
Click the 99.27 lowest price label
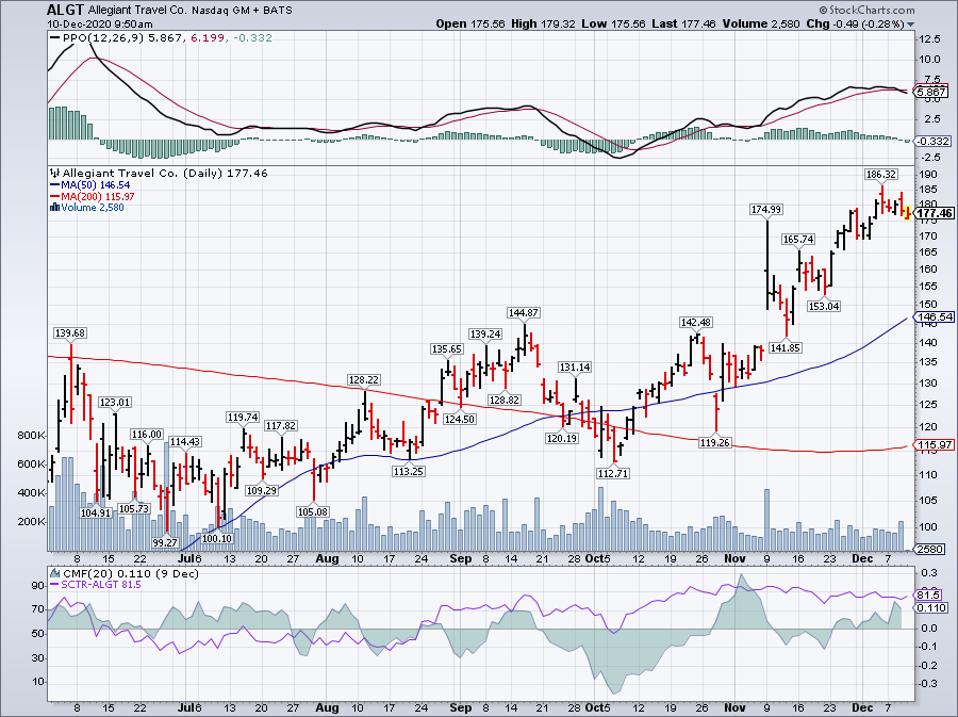pos(165,542)
